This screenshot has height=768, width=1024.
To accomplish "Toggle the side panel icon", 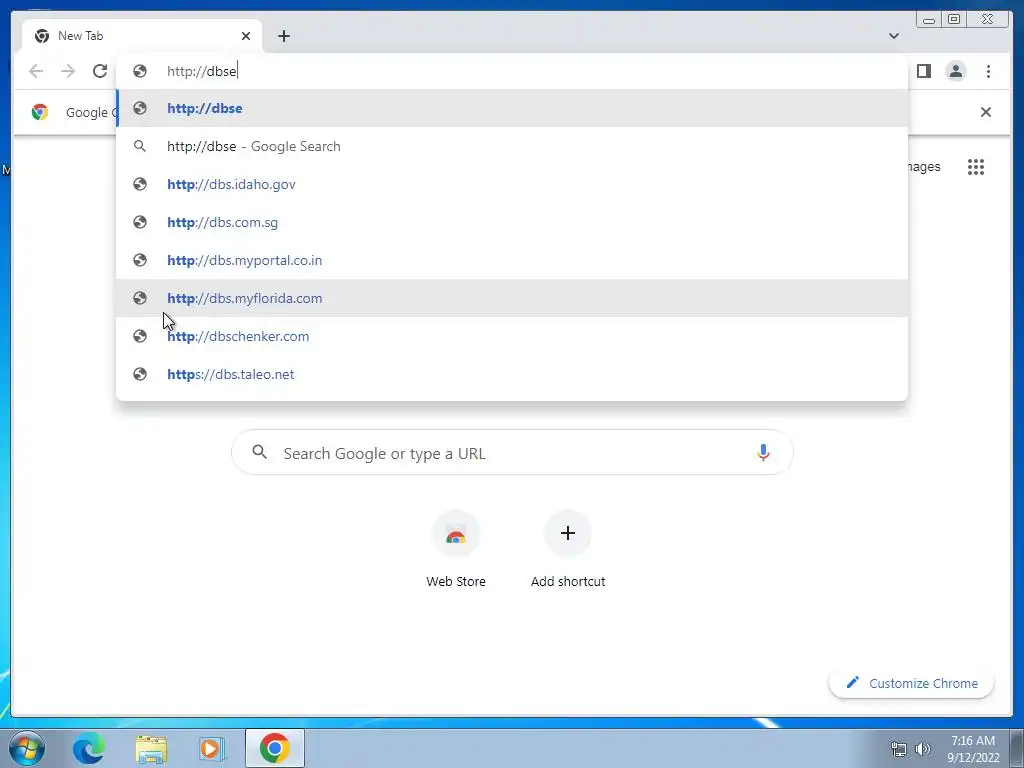I will click(x=923, y=71).
